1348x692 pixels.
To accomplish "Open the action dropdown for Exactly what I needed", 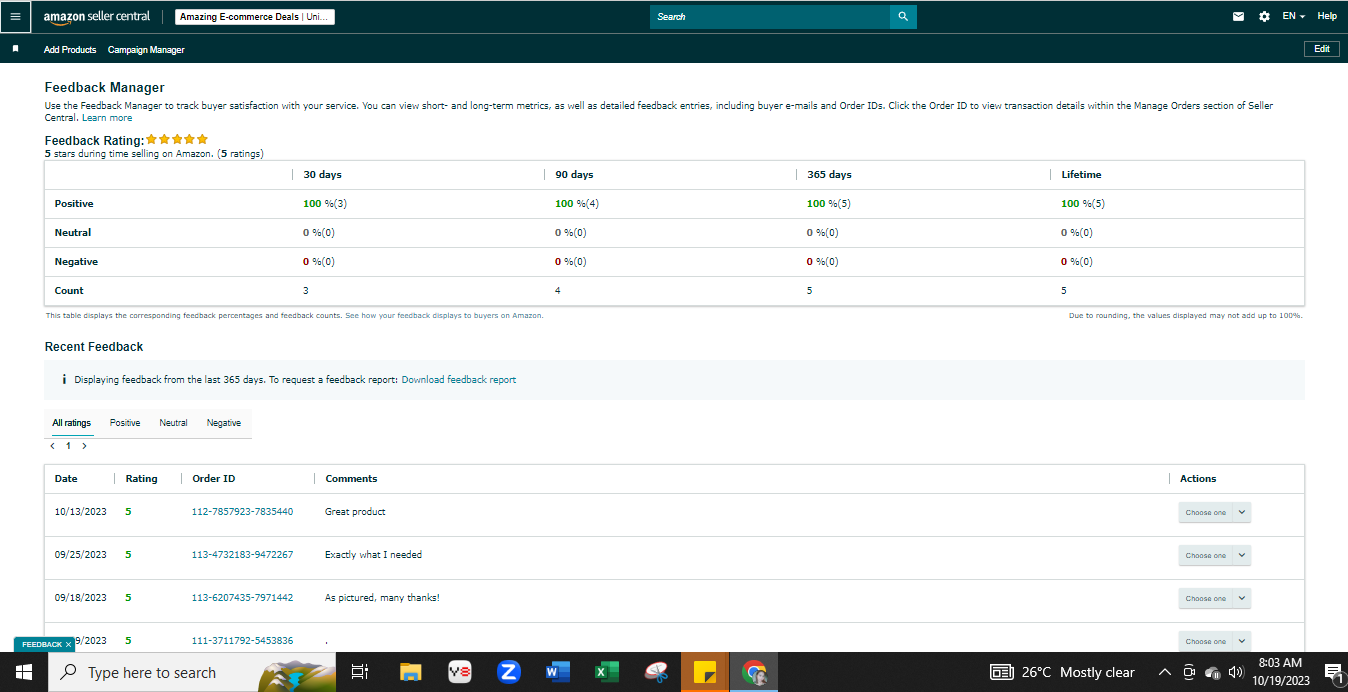I will (1214, 555).
